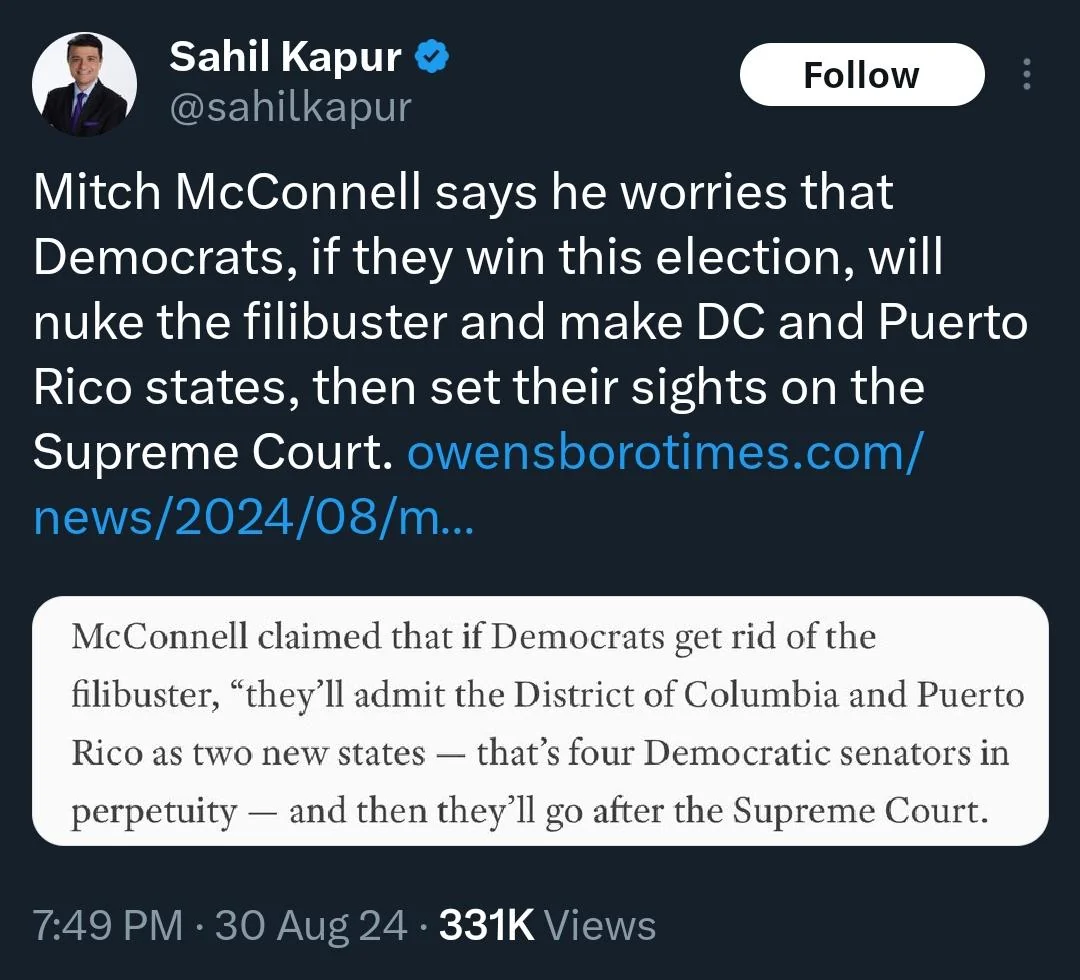Click the tweet line mentioning nuke the filibuster
The height and width of the screenshot is (980, 1080).
click(530, 323)
